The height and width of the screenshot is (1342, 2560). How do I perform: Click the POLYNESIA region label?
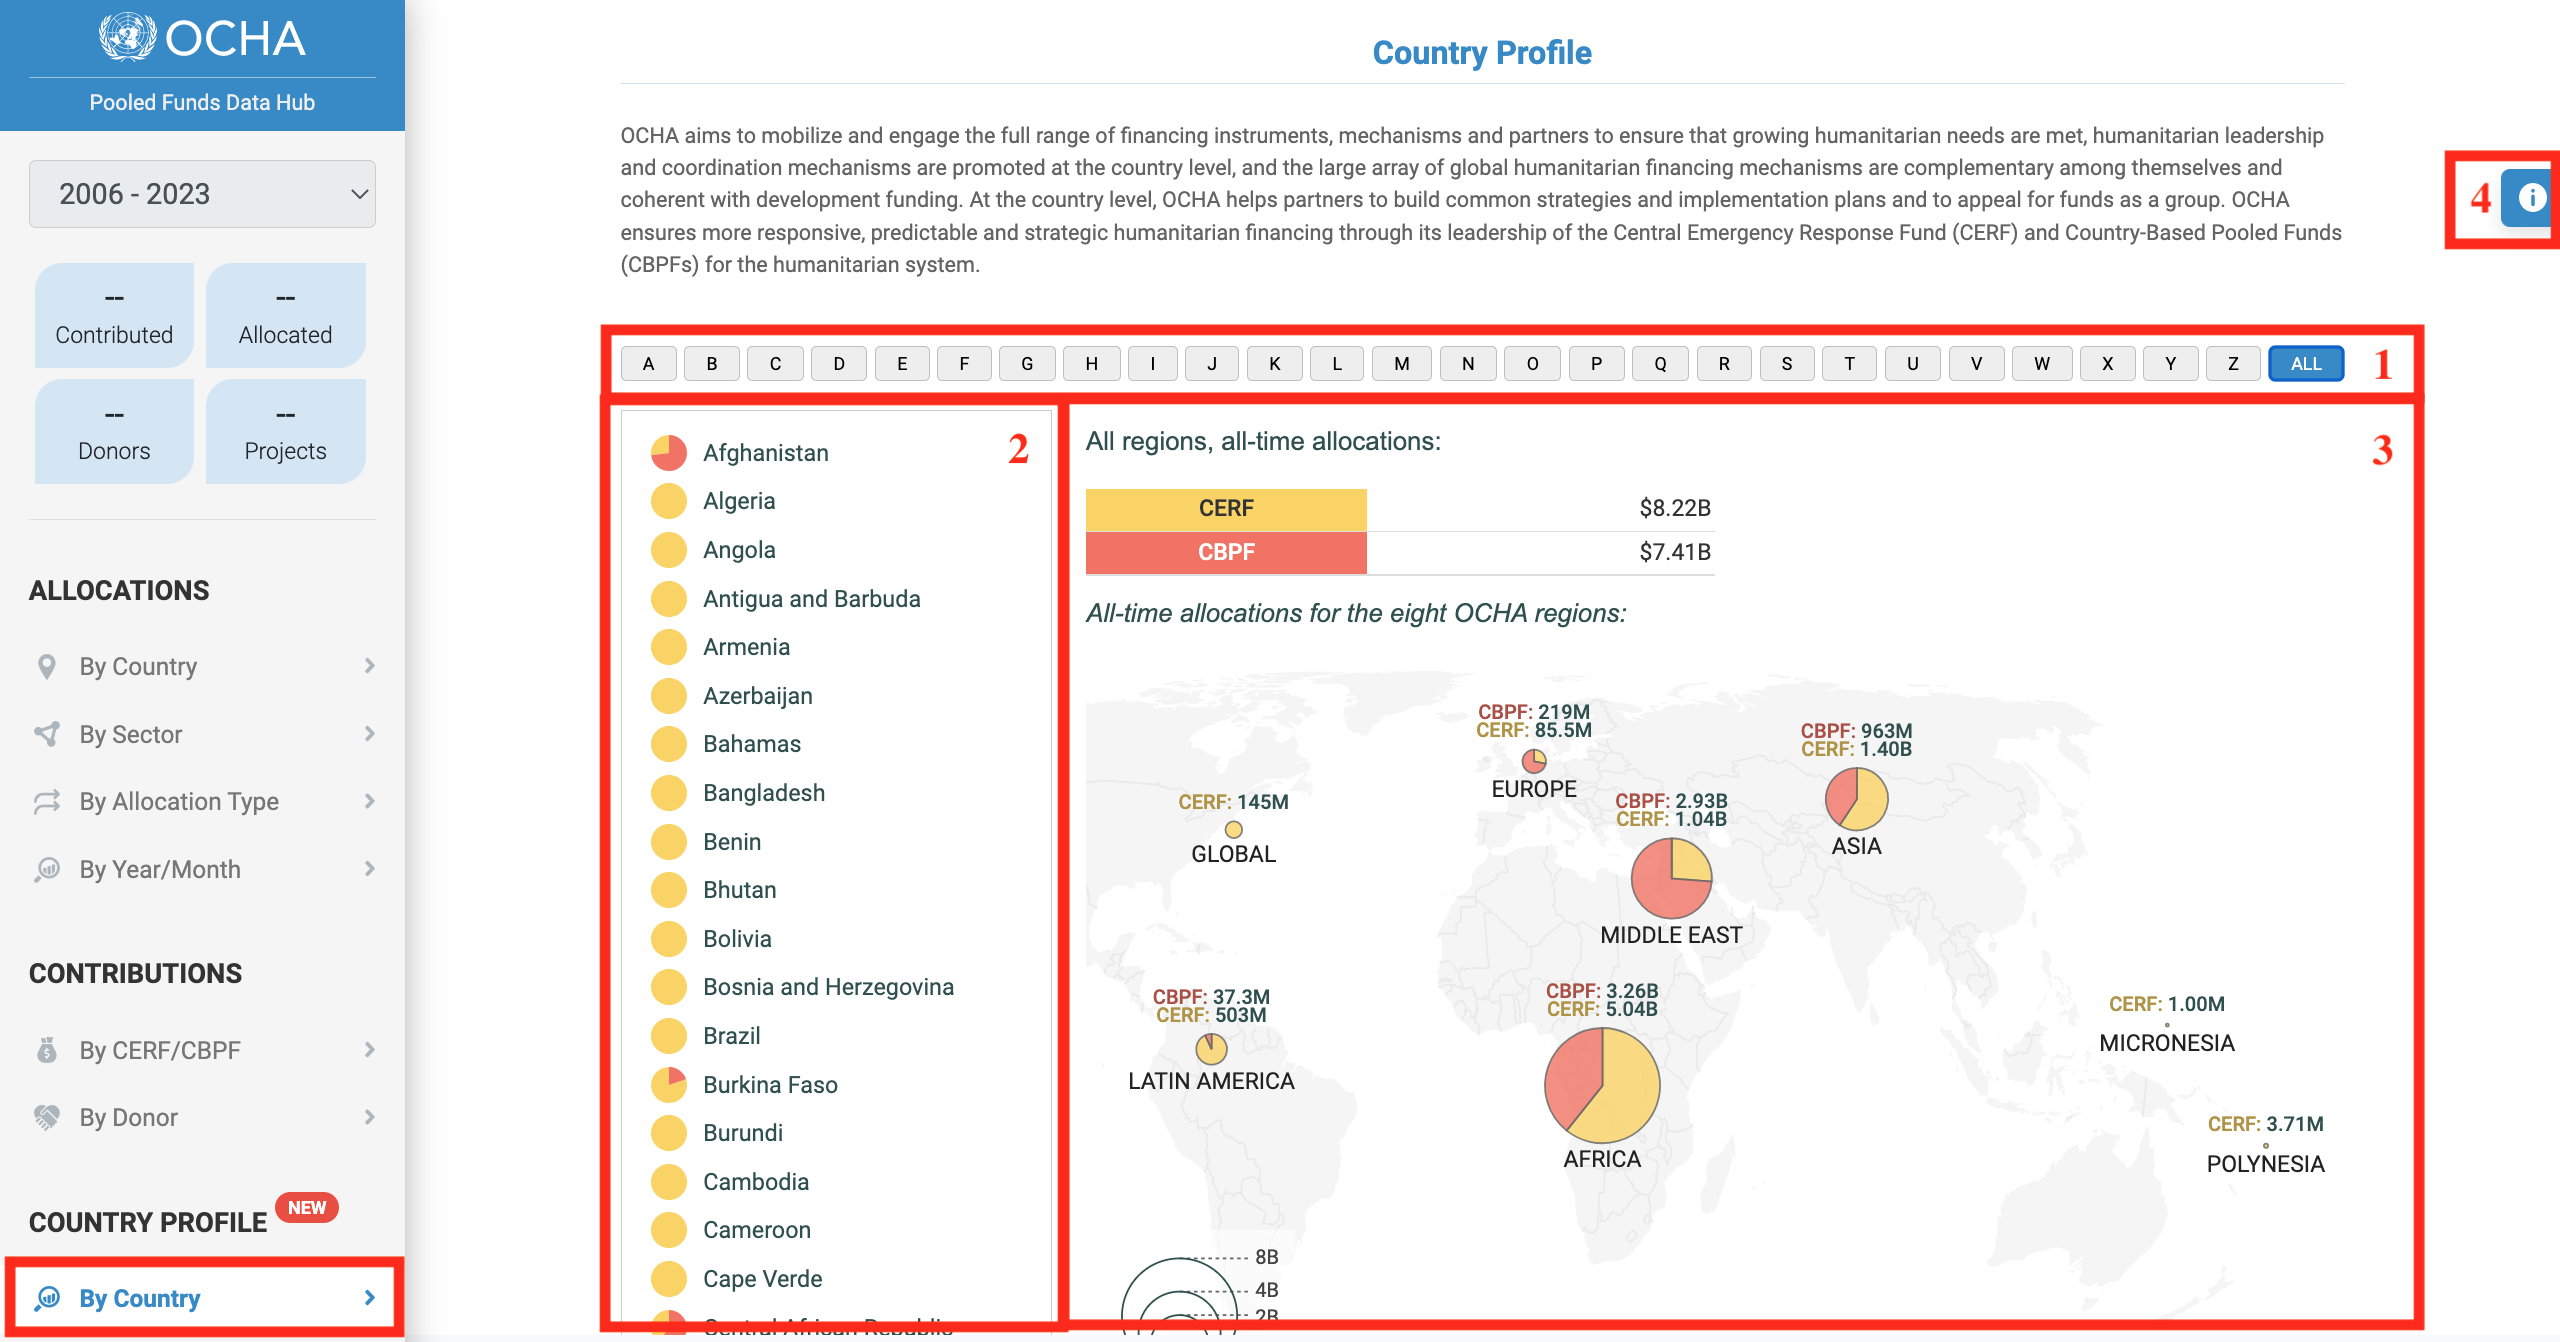[x=2265, y=1164]
